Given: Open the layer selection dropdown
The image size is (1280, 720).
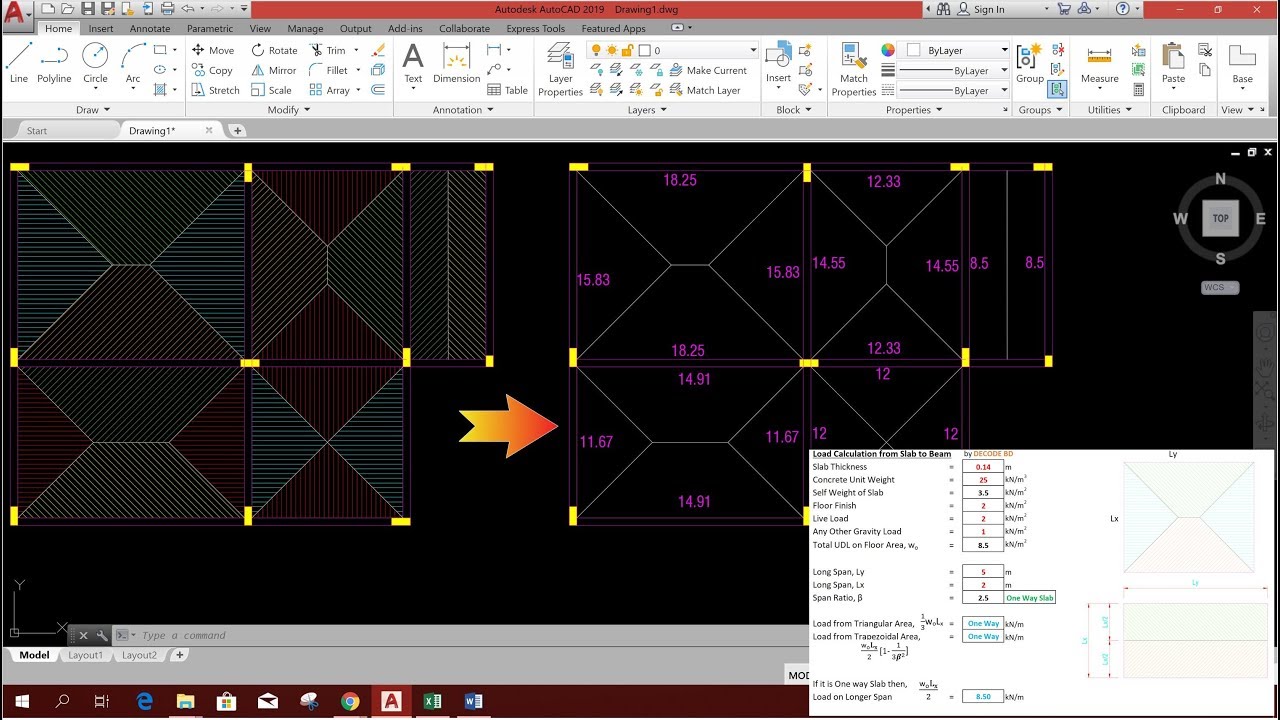Looking at the screenshot, I should point(753,50).
